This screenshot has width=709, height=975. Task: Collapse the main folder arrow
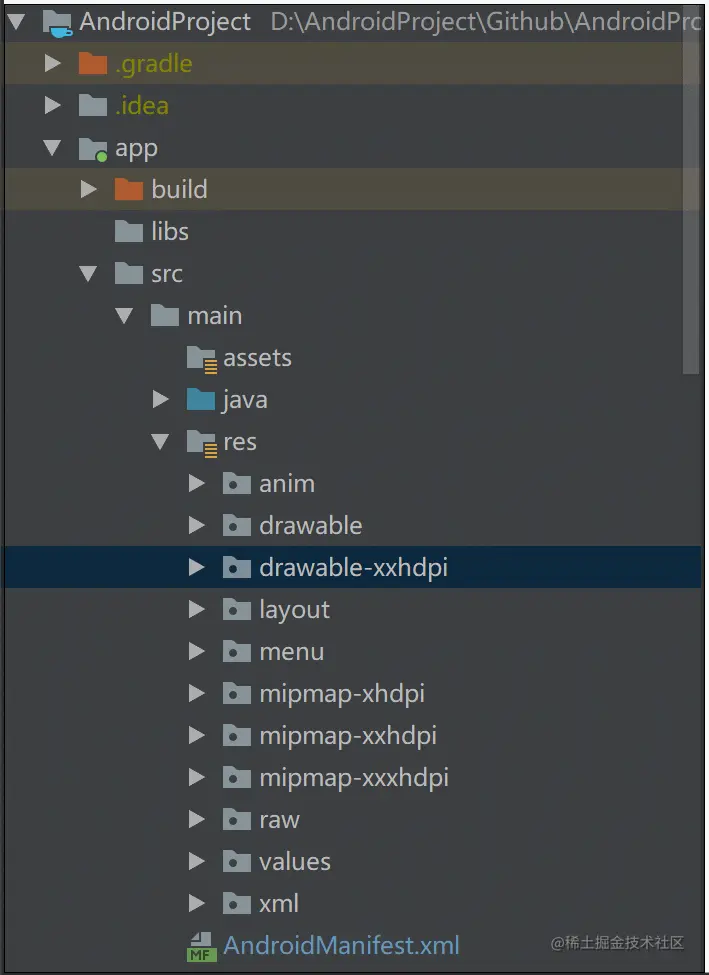coord(124,316)
